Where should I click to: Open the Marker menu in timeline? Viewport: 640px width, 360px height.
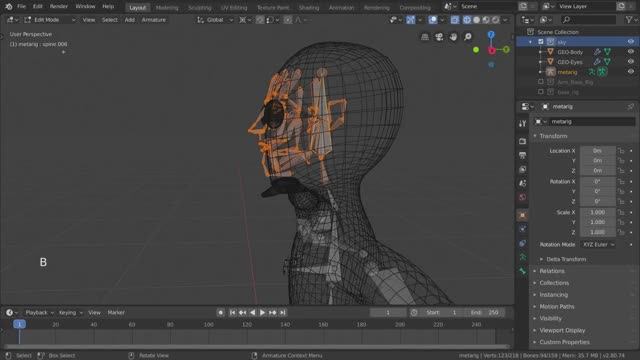point(116,313)
